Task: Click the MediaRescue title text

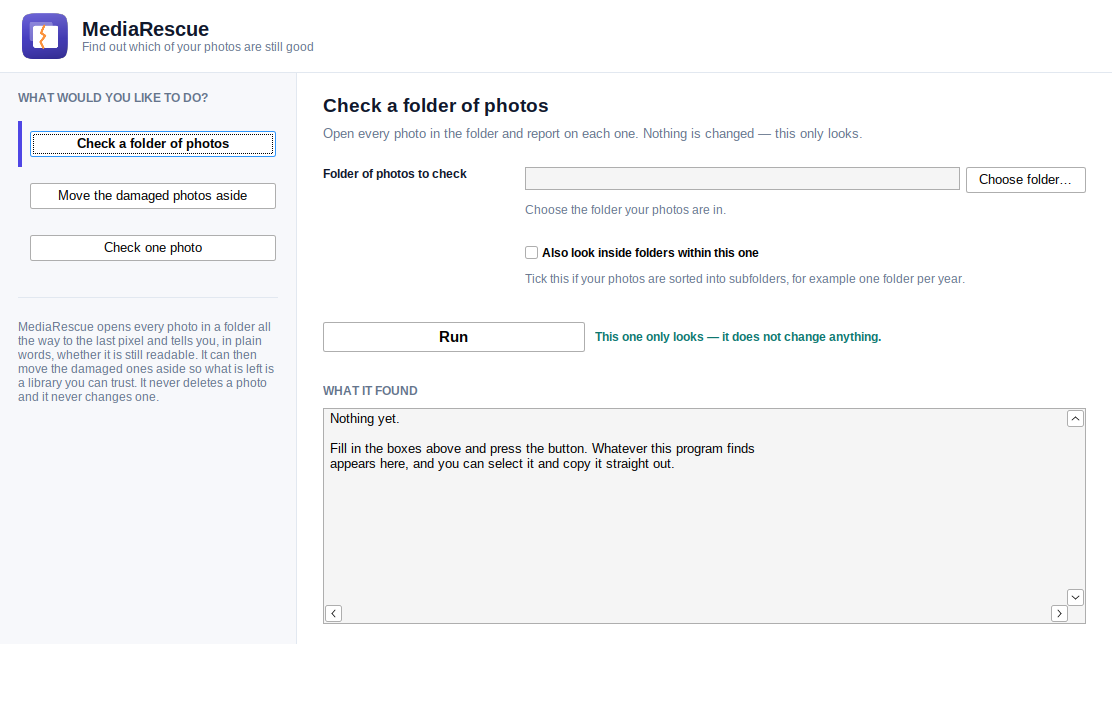Action: coord(145,29)
